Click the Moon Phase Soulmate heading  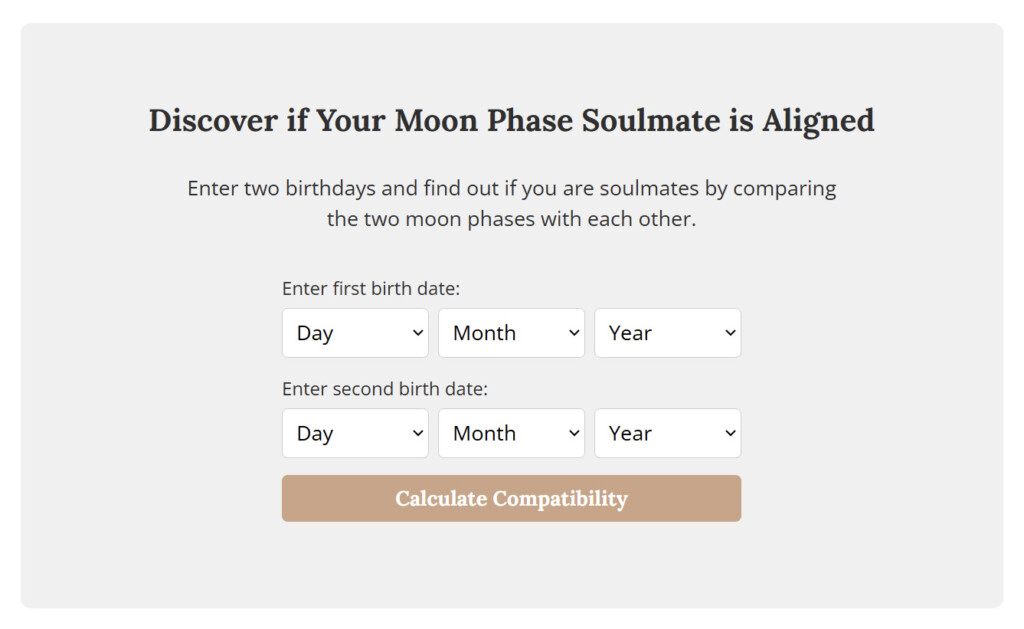(x=511, y=120)
